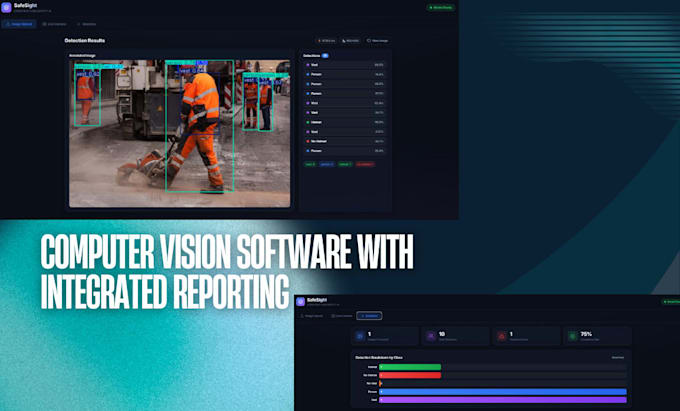Click the green Helmet bar in the class breakdown
Screen dimensions: 680x411
(x=410, y=367)
